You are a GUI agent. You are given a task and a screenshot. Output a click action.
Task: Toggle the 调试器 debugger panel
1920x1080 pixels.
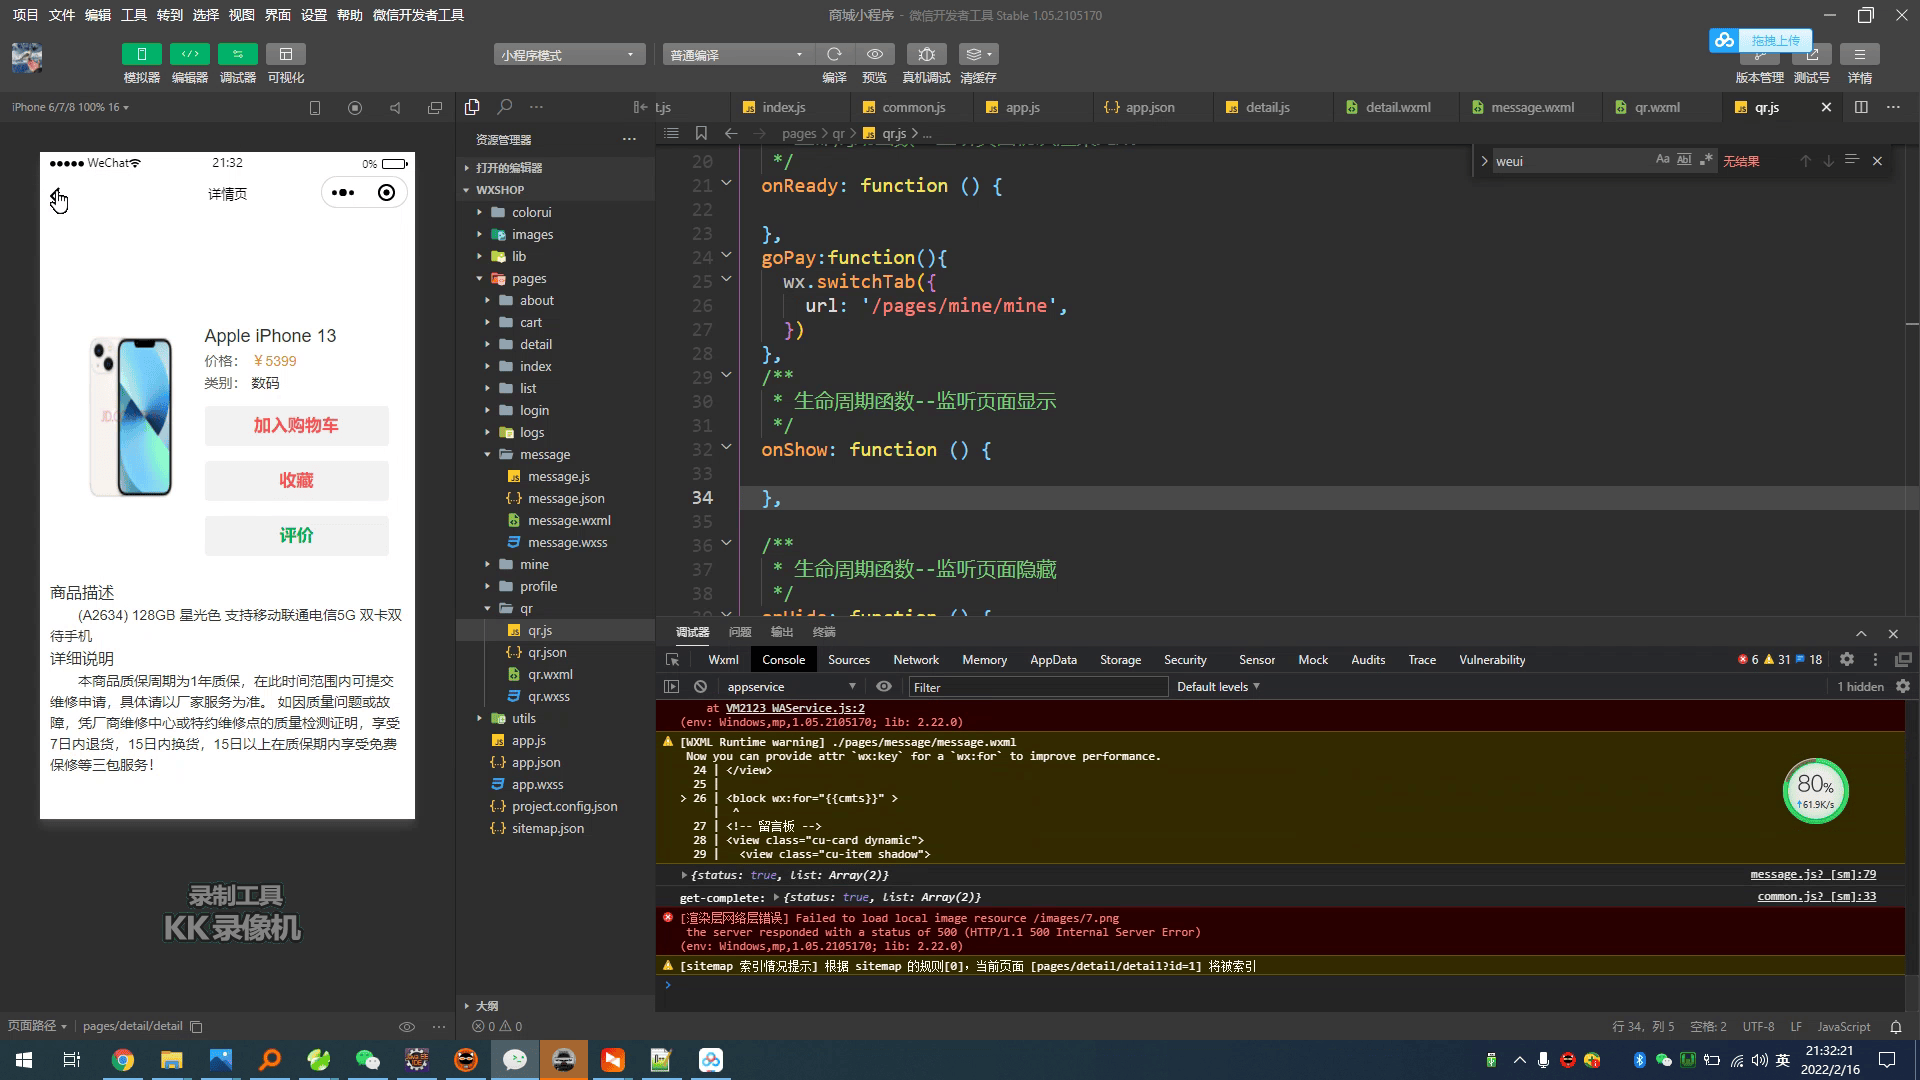click(238, 54)
